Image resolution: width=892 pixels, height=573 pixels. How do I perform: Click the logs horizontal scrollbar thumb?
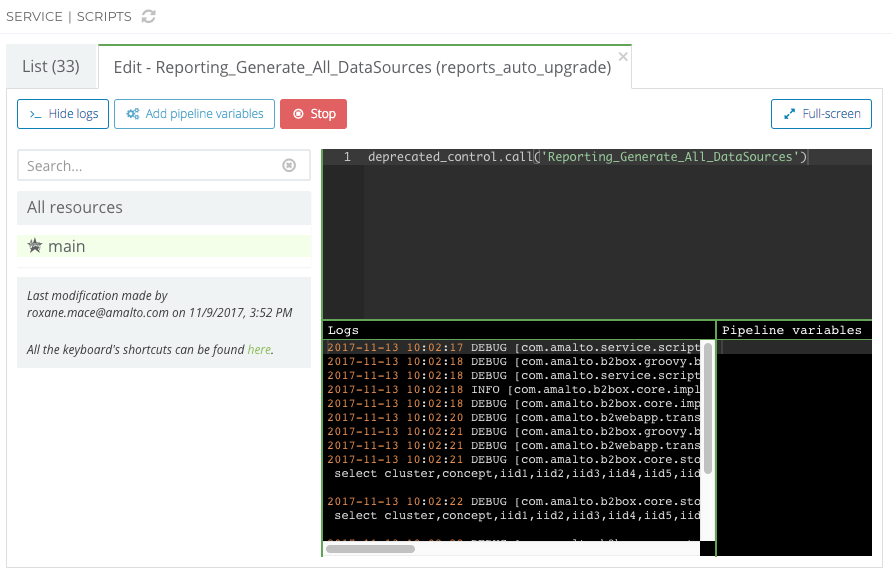point(370,548)
